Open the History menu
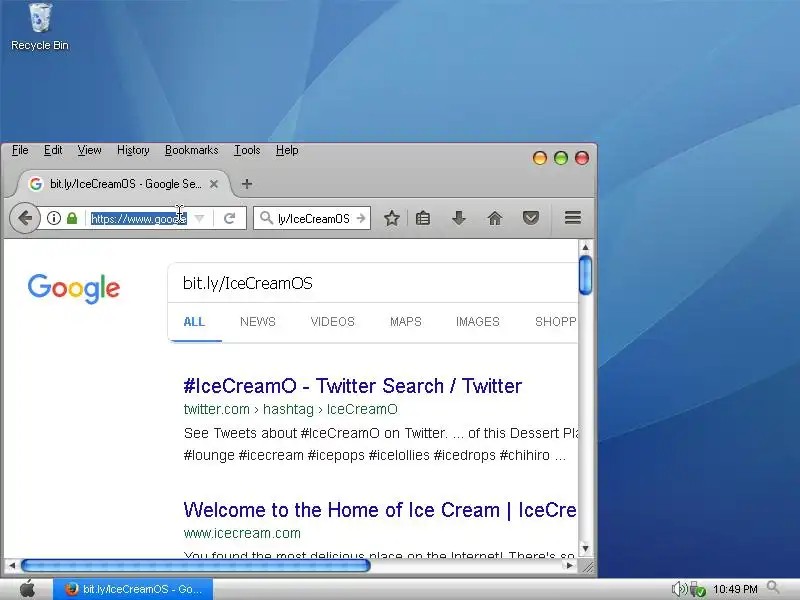This screenshot has height=600, width=800. point(133,150)
